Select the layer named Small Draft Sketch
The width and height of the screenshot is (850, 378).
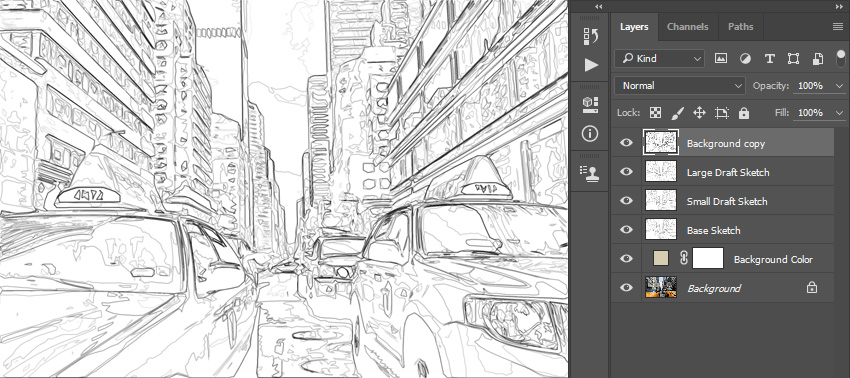(727, 201)
